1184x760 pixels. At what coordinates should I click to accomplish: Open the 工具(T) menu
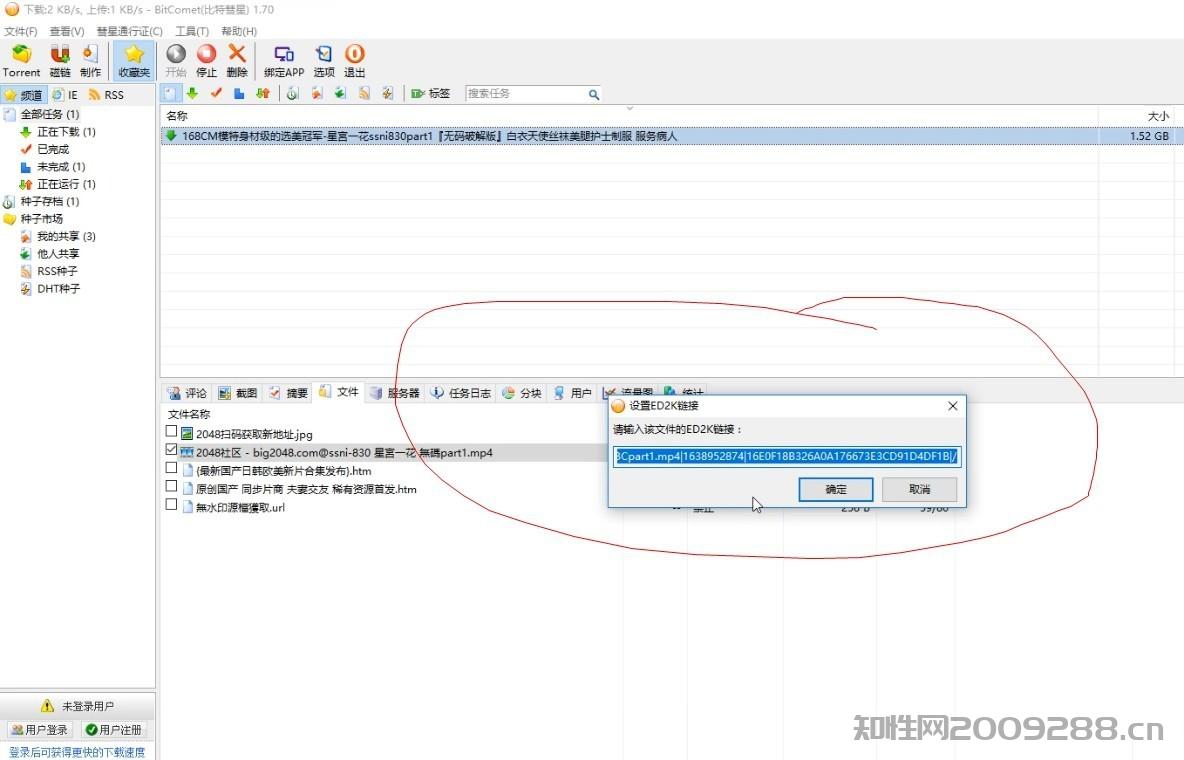pos(191,32)
